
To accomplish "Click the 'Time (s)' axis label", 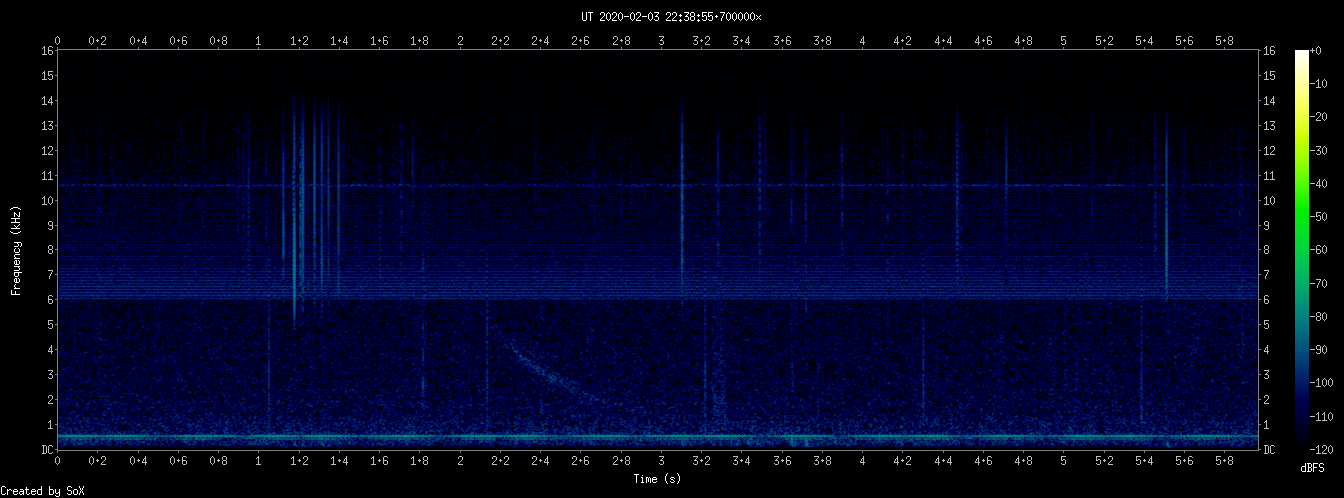I will [x=657, y=479].
